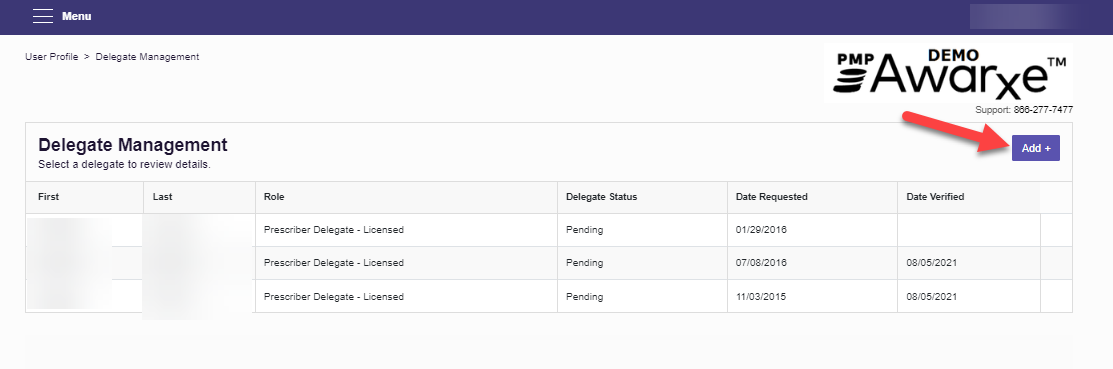Click the Menu label in top bar
This screenshot has width=1113, height=369.
(x=76, y=16)
